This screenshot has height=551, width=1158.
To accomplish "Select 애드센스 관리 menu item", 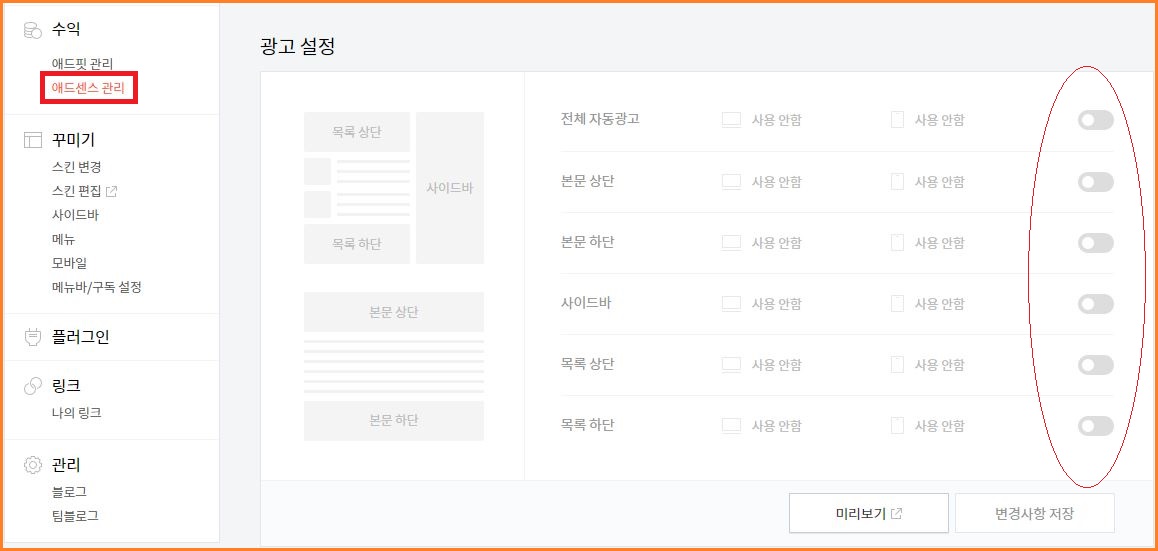I will [x=88, y=89].
